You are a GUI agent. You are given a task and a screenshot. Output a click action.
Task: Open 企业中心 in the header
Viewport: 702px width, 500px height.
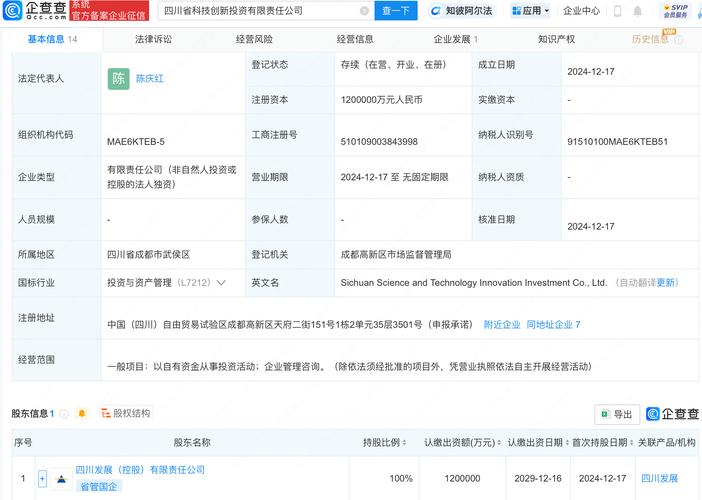[581, 11]
